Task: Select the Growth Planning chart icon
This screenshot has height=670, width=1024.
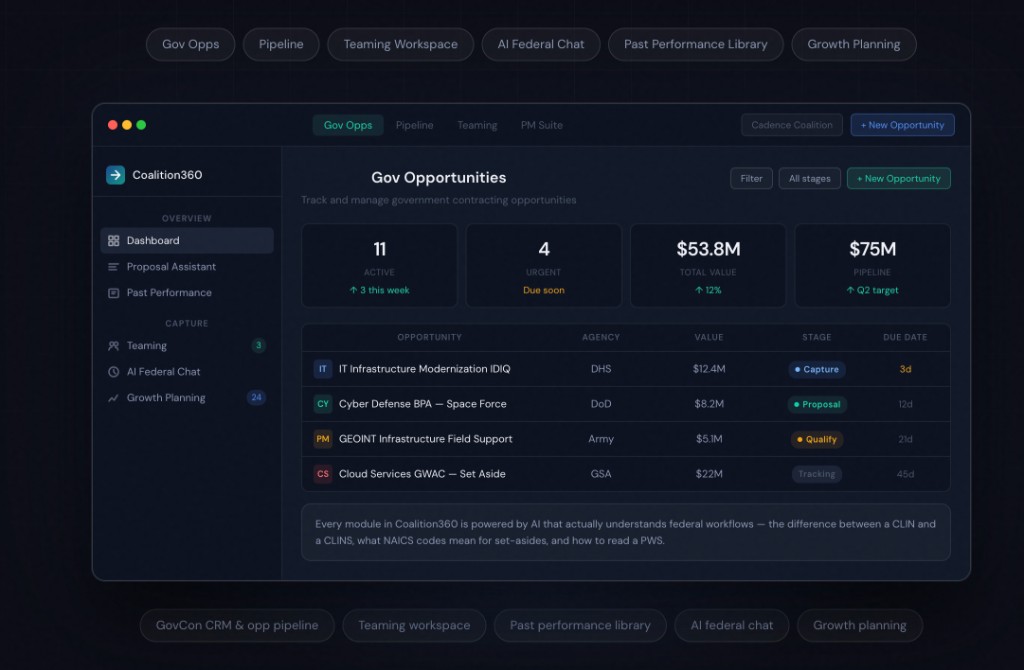Action: [113, 398]
